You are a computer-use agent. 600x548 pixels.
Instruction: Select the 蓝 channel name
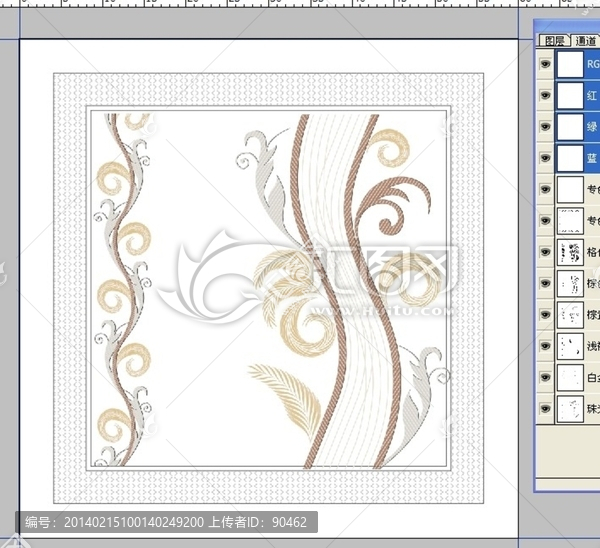(x=592, y=158)
